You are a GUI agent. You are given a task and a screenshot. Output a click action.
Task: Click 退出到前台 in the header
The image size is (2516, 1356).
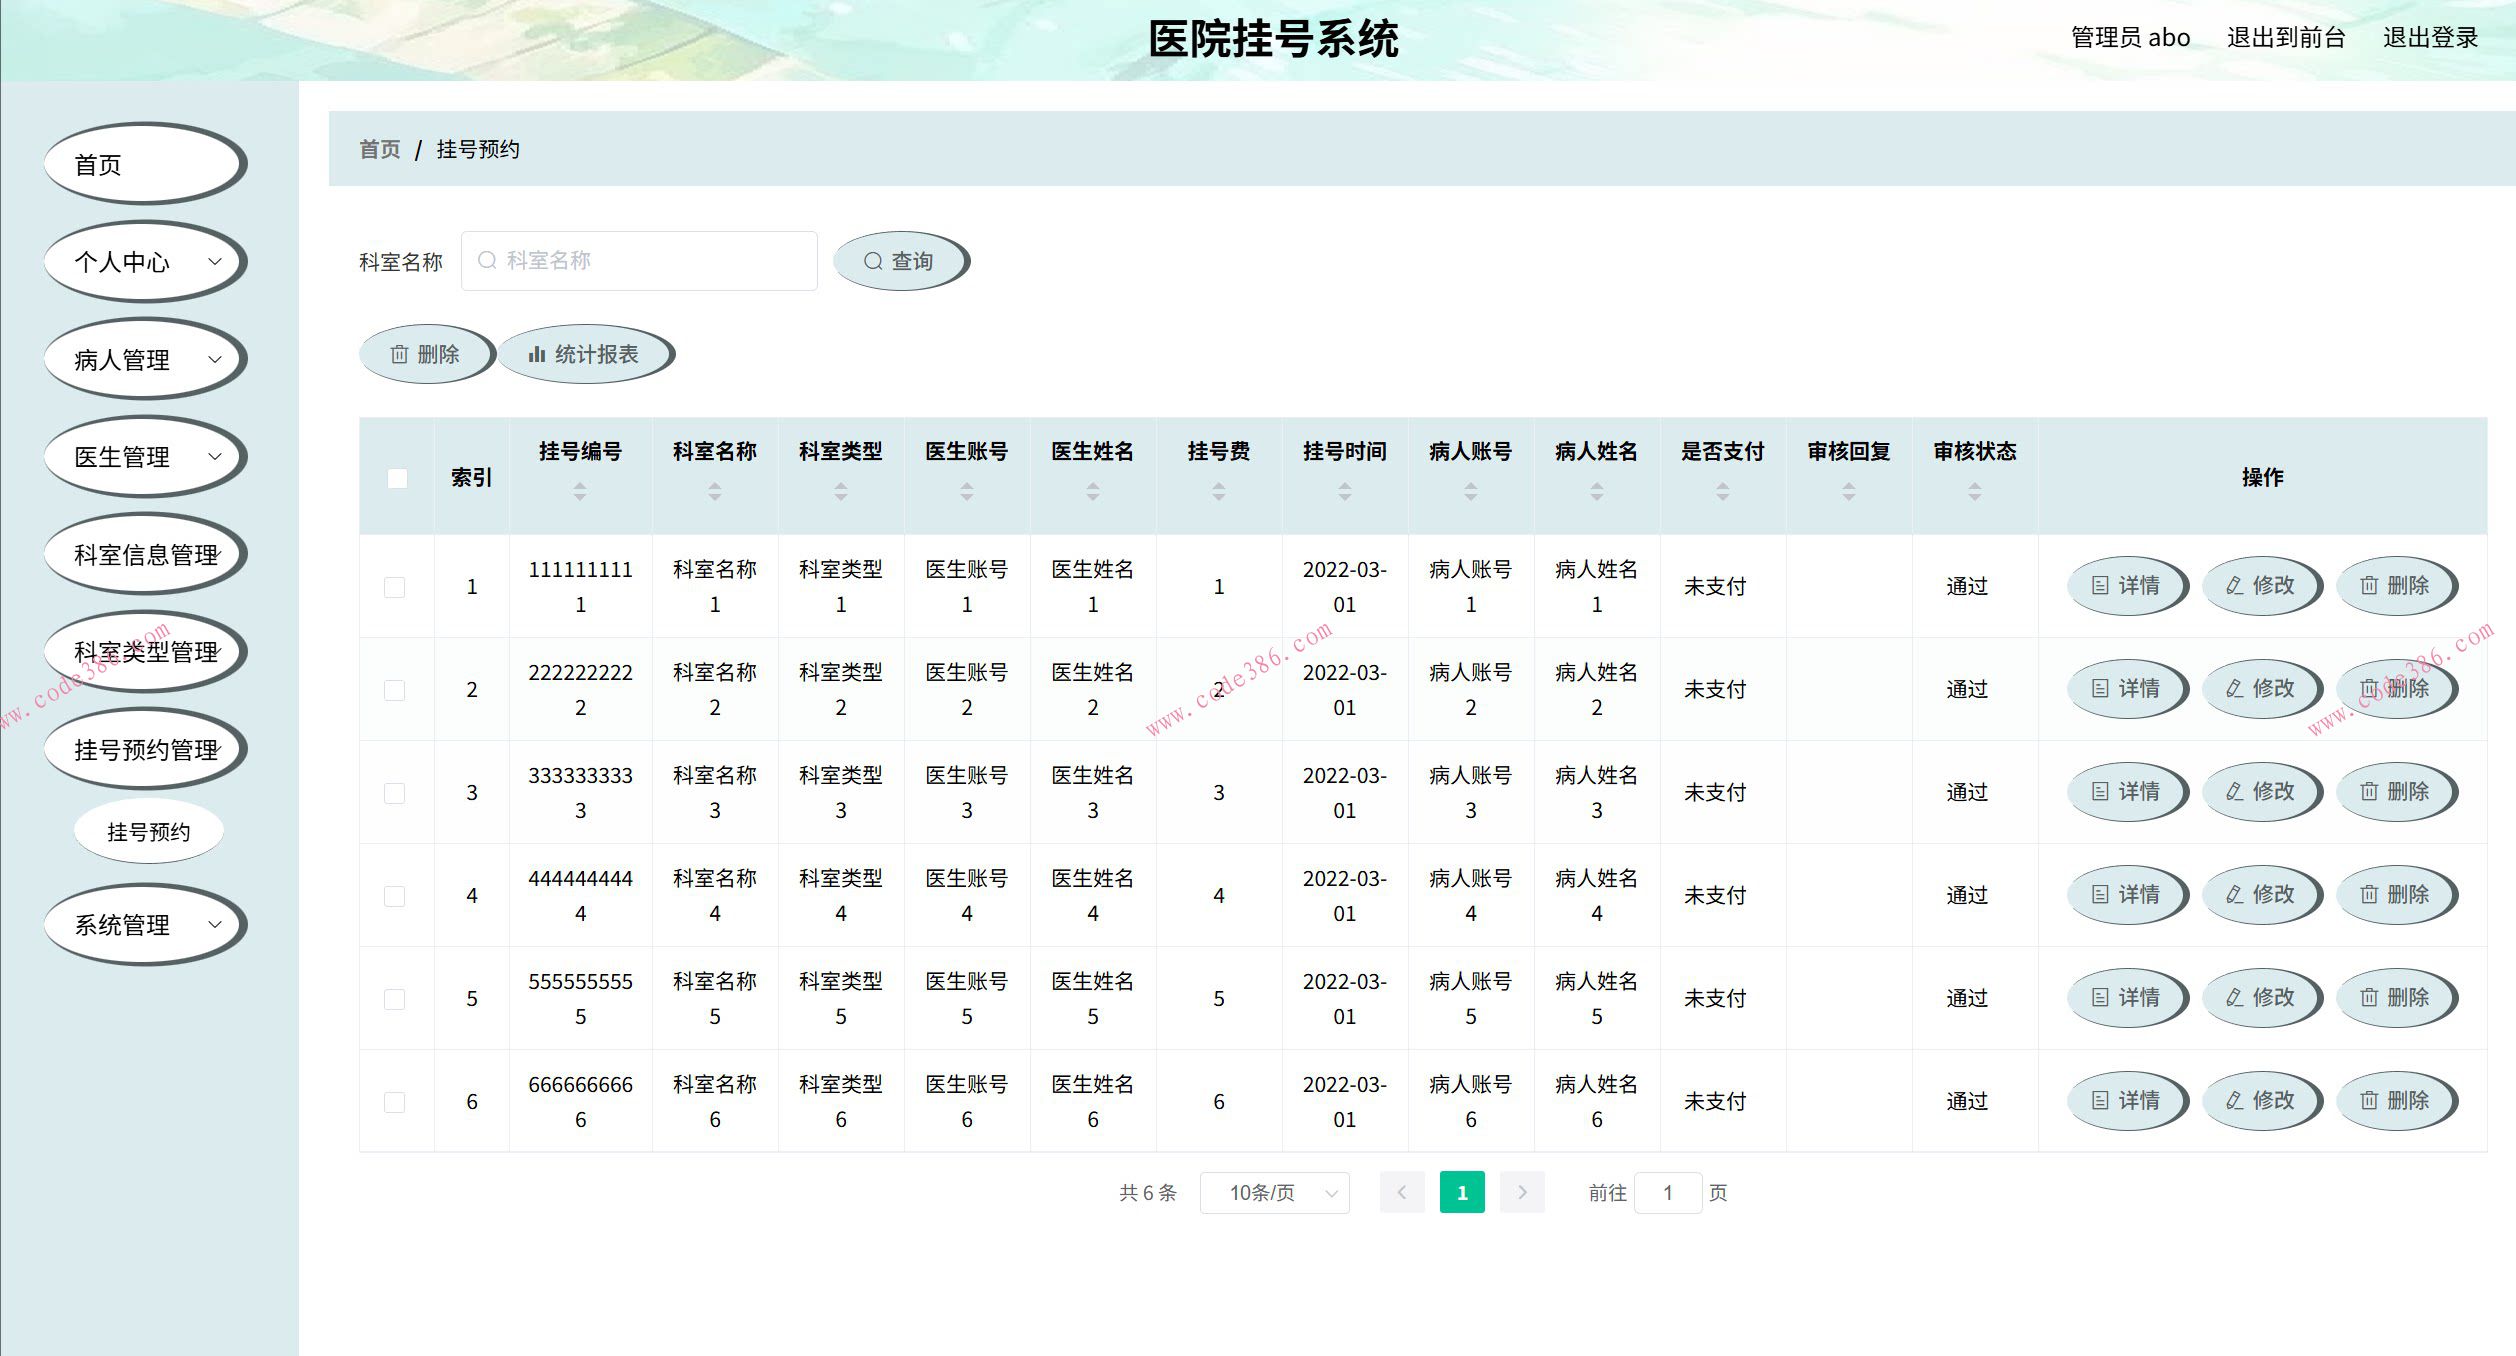point(2285,37)
